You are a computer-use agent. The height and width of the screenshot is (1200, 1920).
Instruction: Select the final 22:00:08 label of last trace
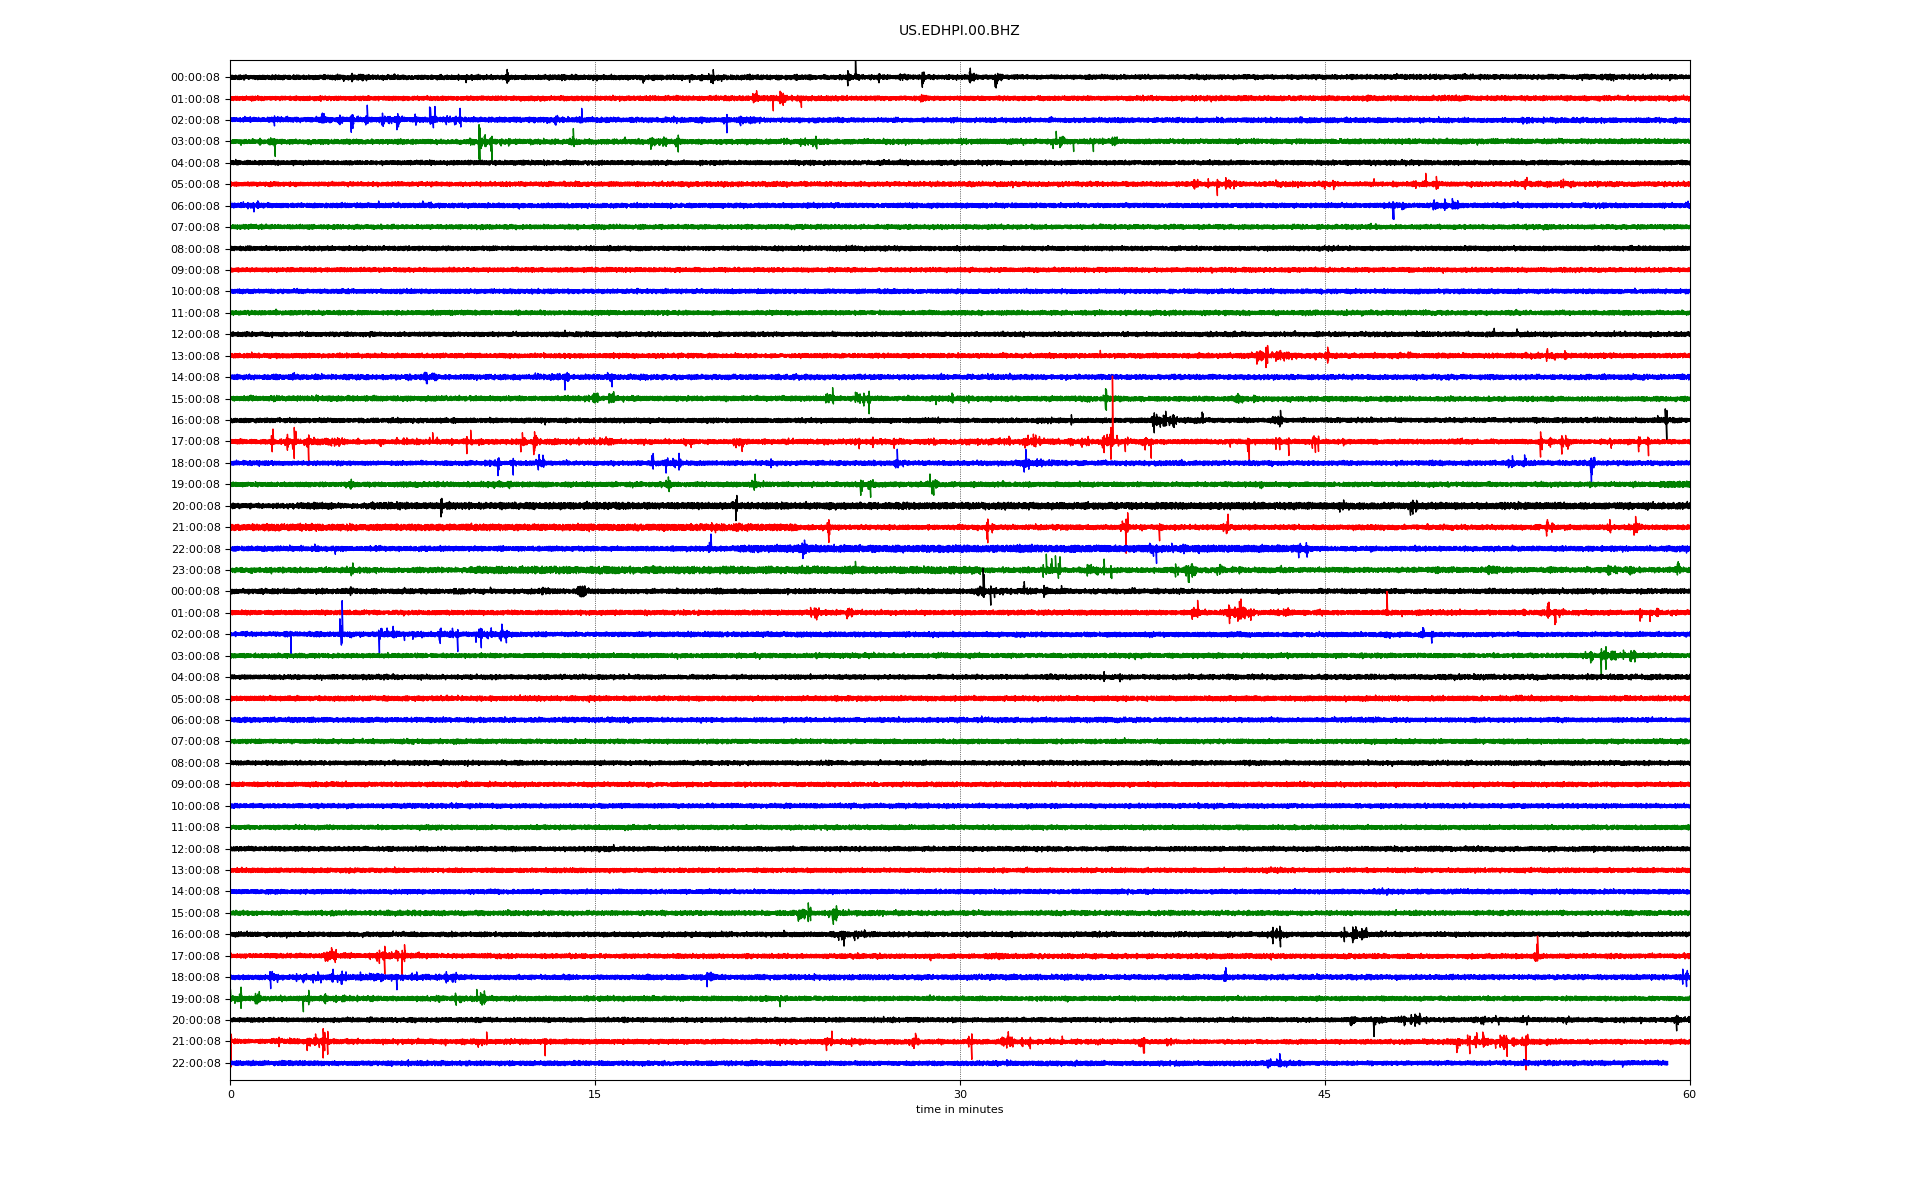(195, 1063)
